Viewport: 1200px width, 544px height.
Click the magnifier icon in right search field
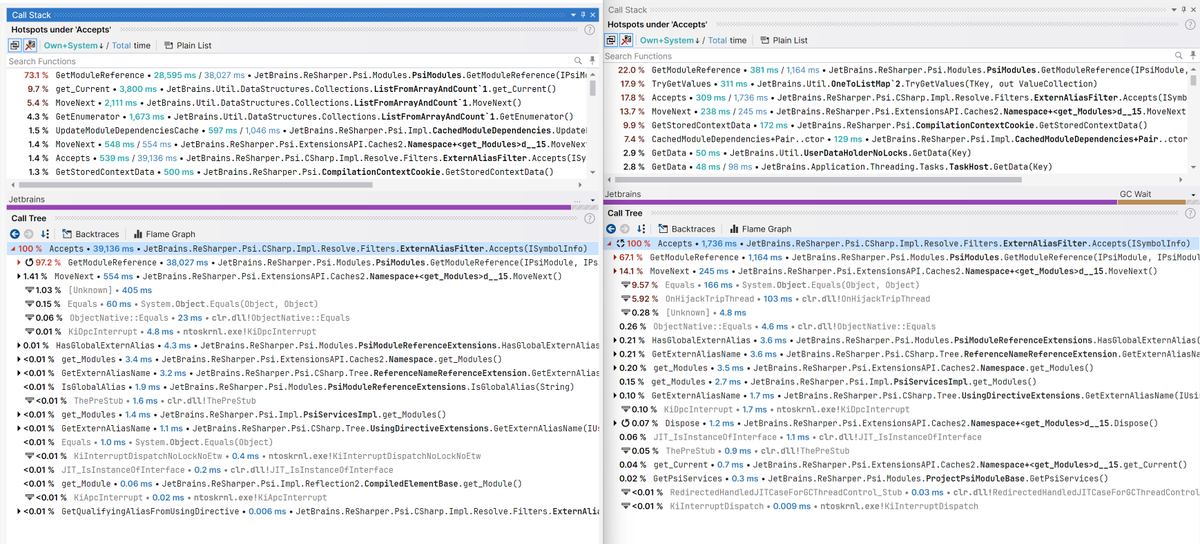[x=1179, y=56]
